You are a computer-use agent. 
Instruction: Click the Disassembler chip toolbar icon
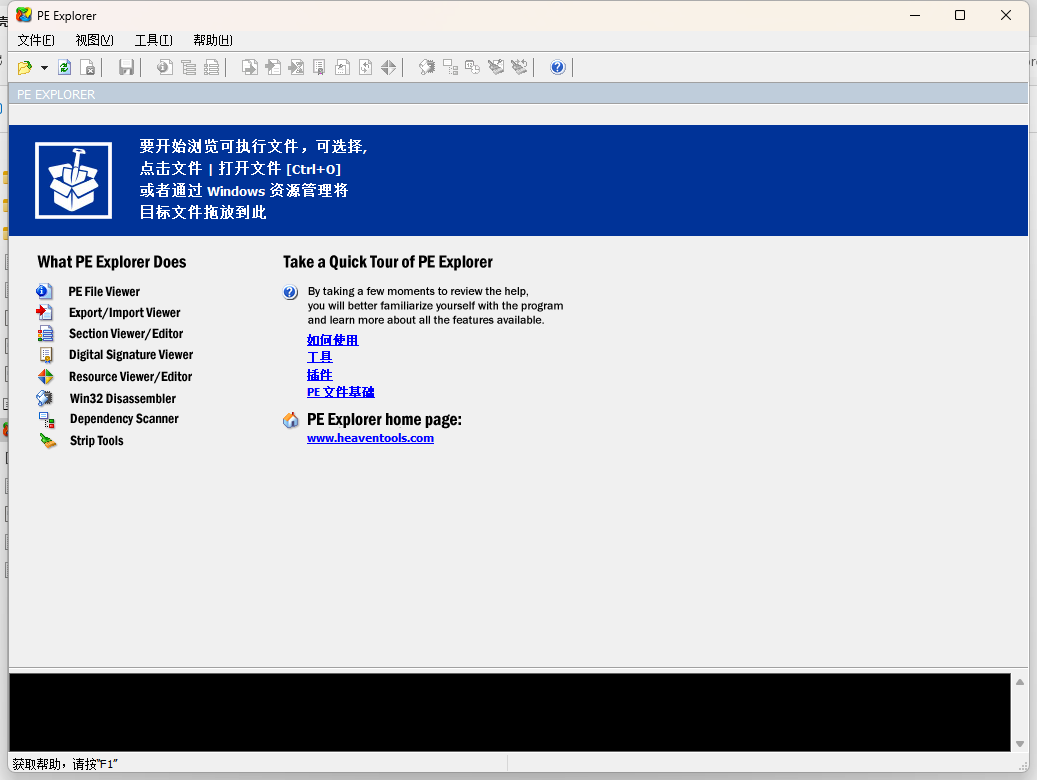pos(427,67)
